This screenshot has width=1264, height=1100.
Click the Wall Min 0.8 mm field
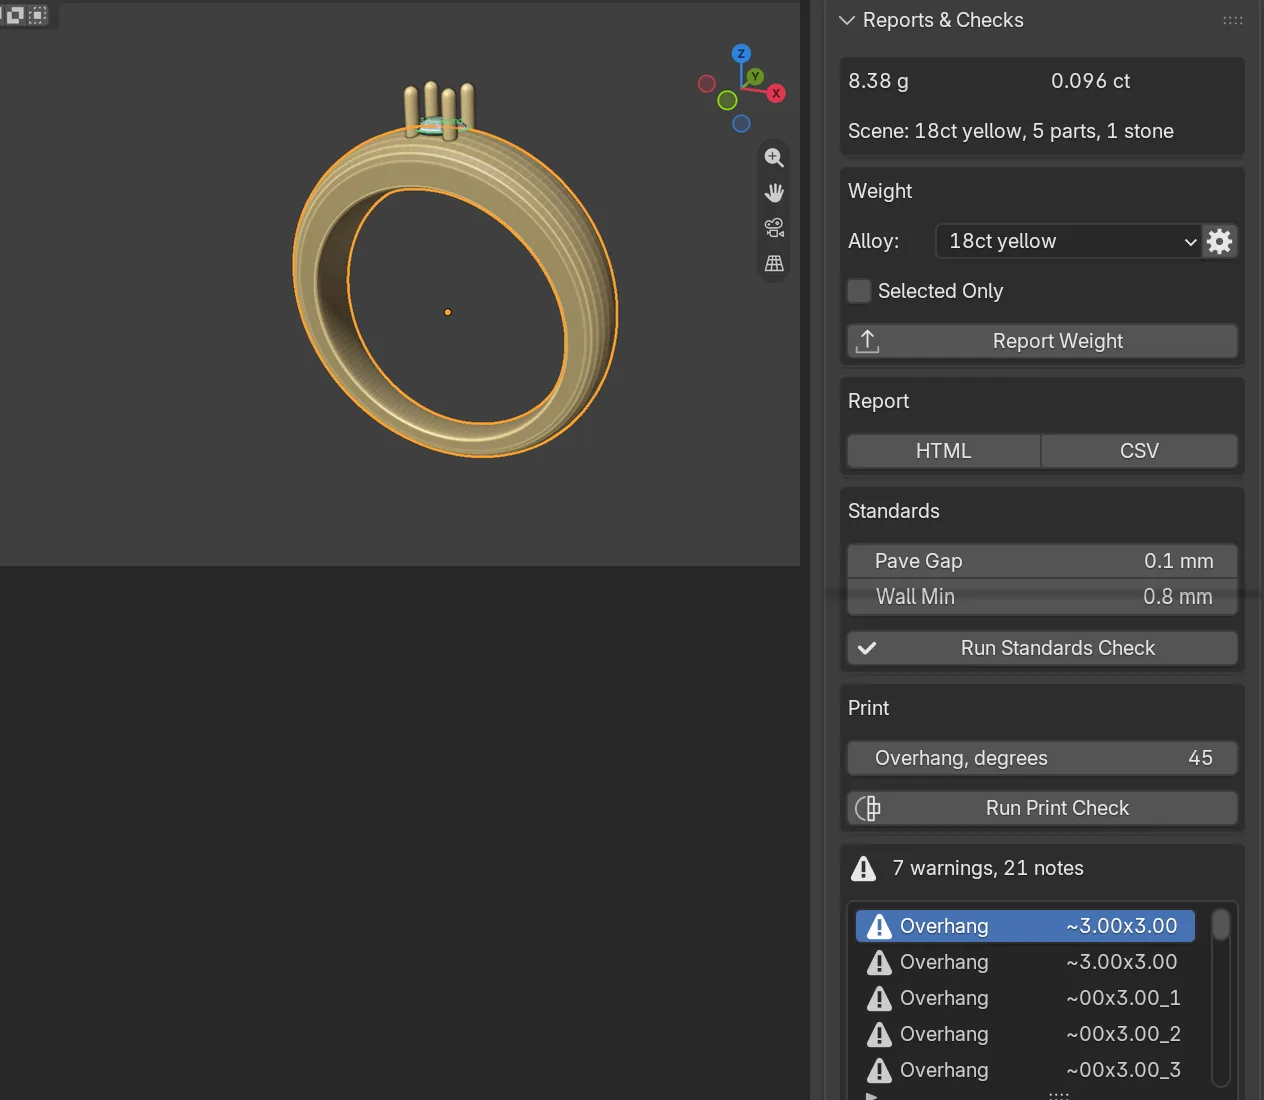click(1042, 597)
